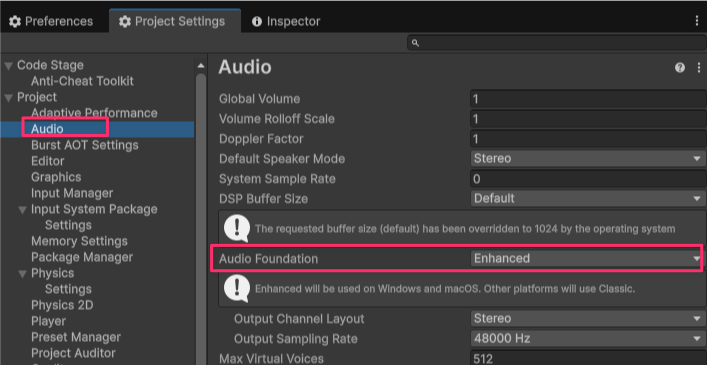Image resolution: width=707 pixels, height=365 pixels.
Task: Open the Output Sampling Rate dropdown
Action: (588, 338)
